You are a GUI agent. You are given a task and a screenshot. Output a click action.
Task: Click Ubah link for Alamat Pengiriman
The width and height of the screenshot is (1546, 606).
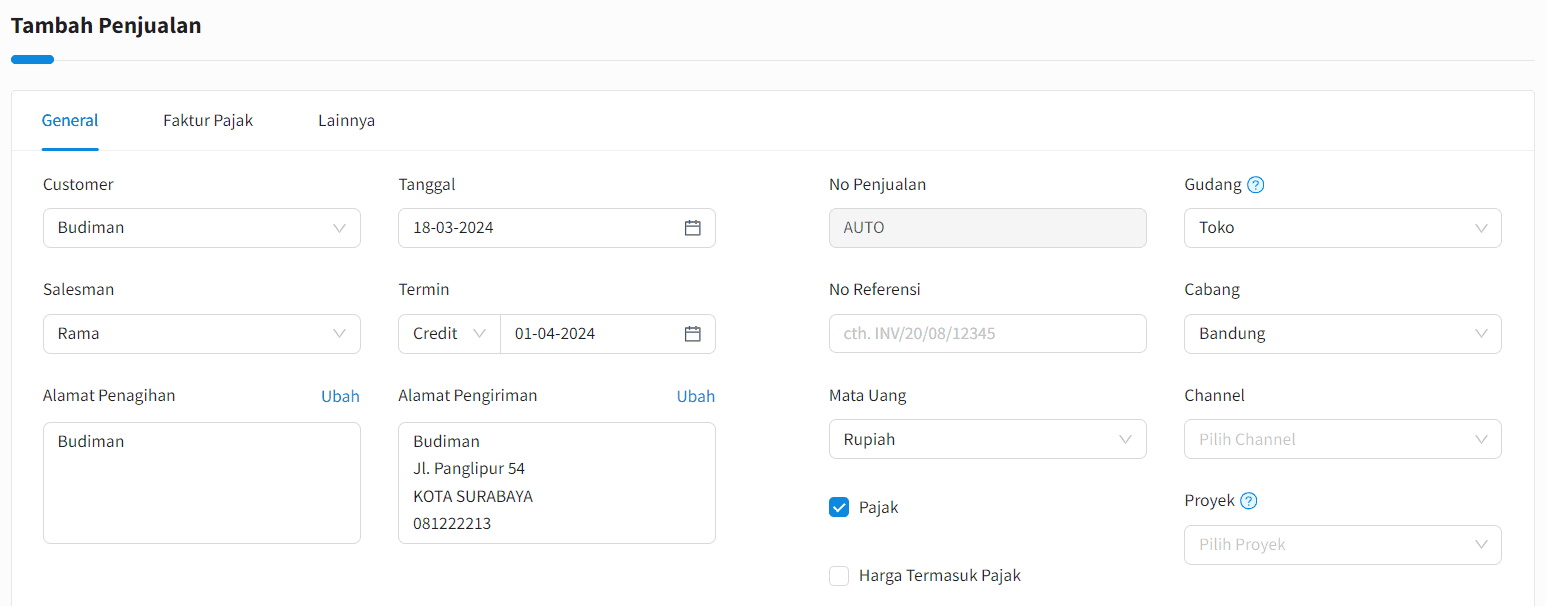coord(695,396)
